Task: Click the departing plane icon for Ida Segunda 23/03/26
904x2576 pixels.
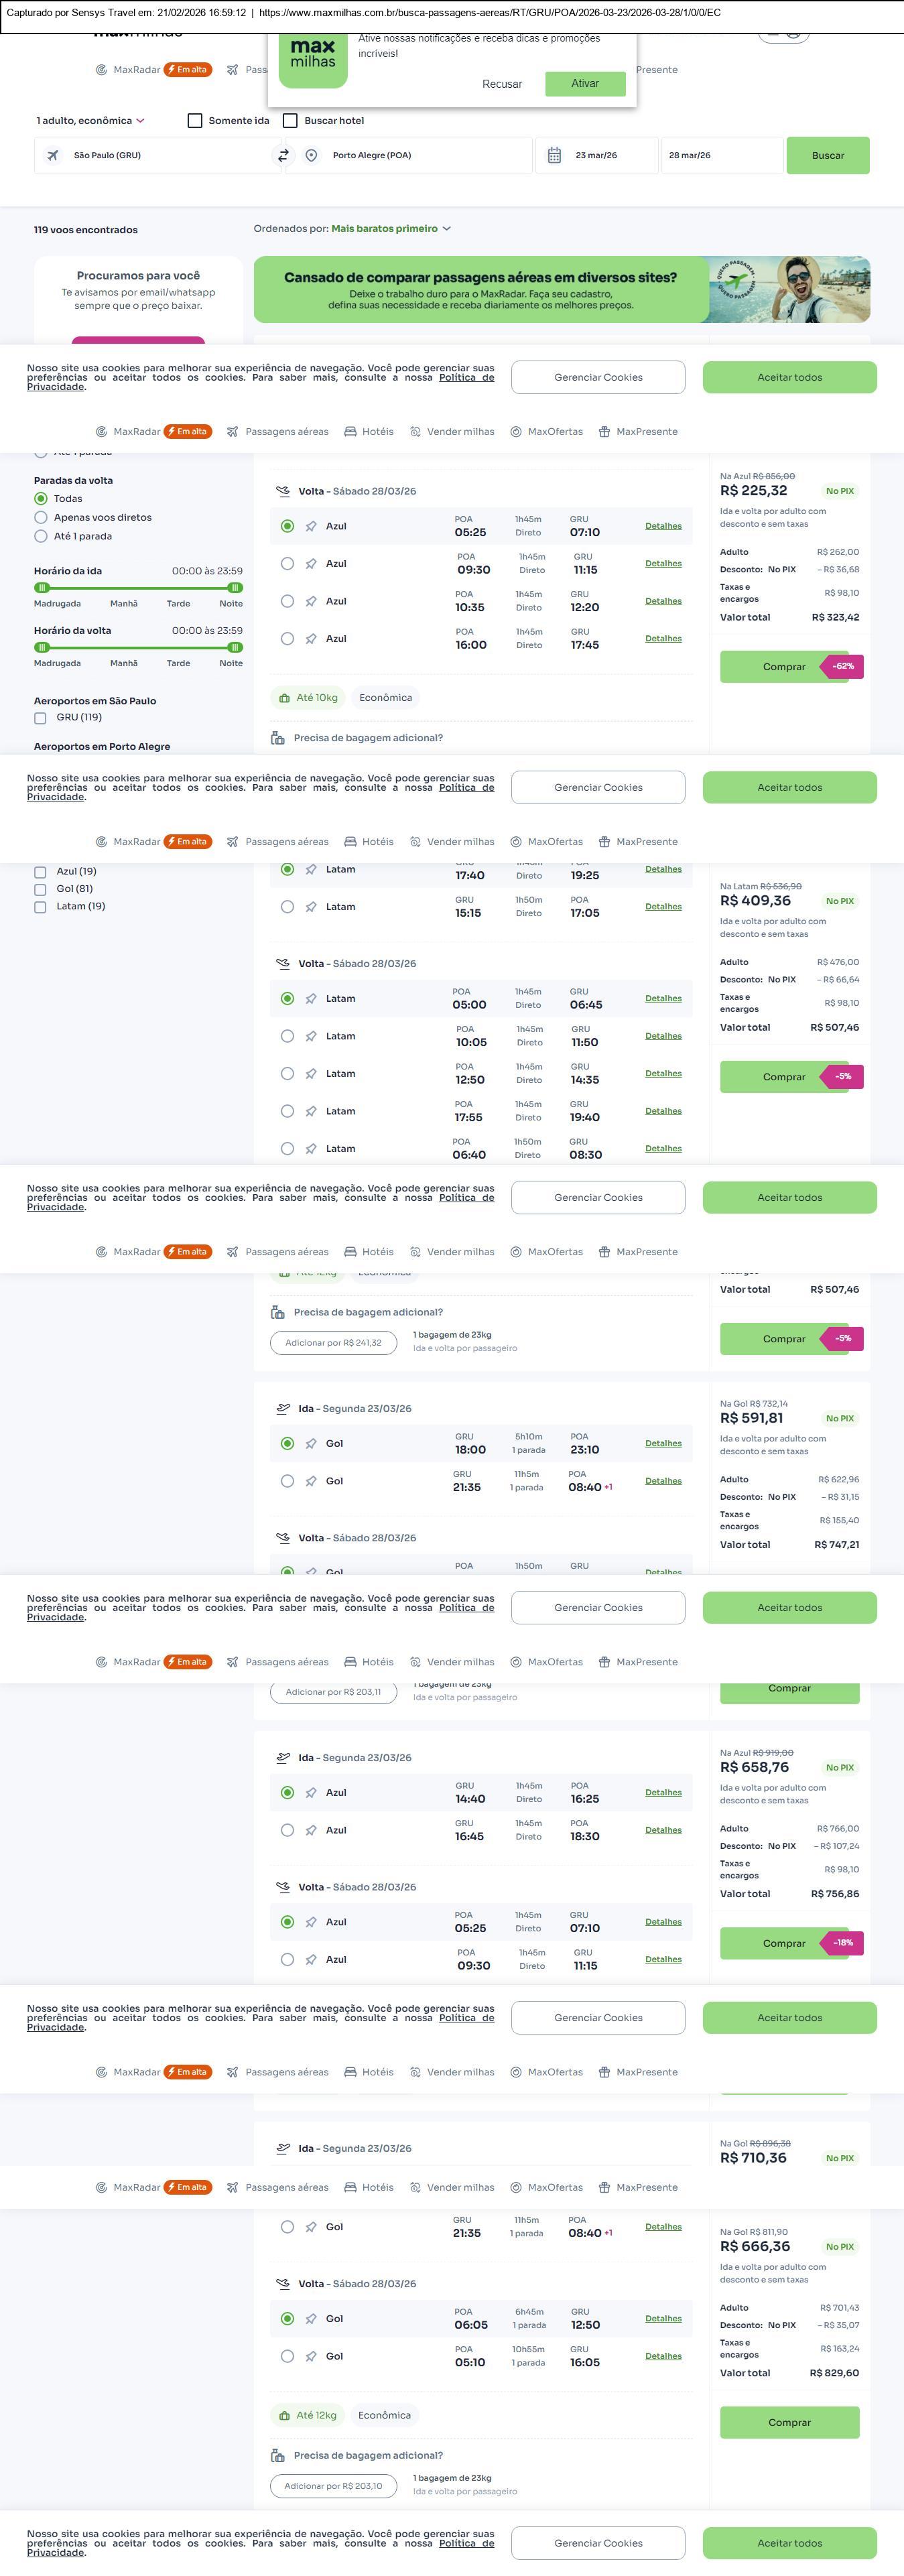Action: pyautogui.click(x=283, y=1409)
